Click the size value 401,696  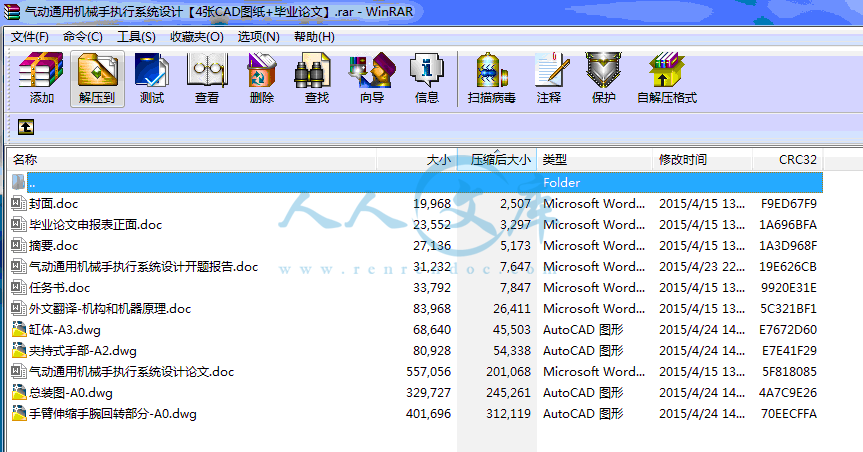(429, 413)
